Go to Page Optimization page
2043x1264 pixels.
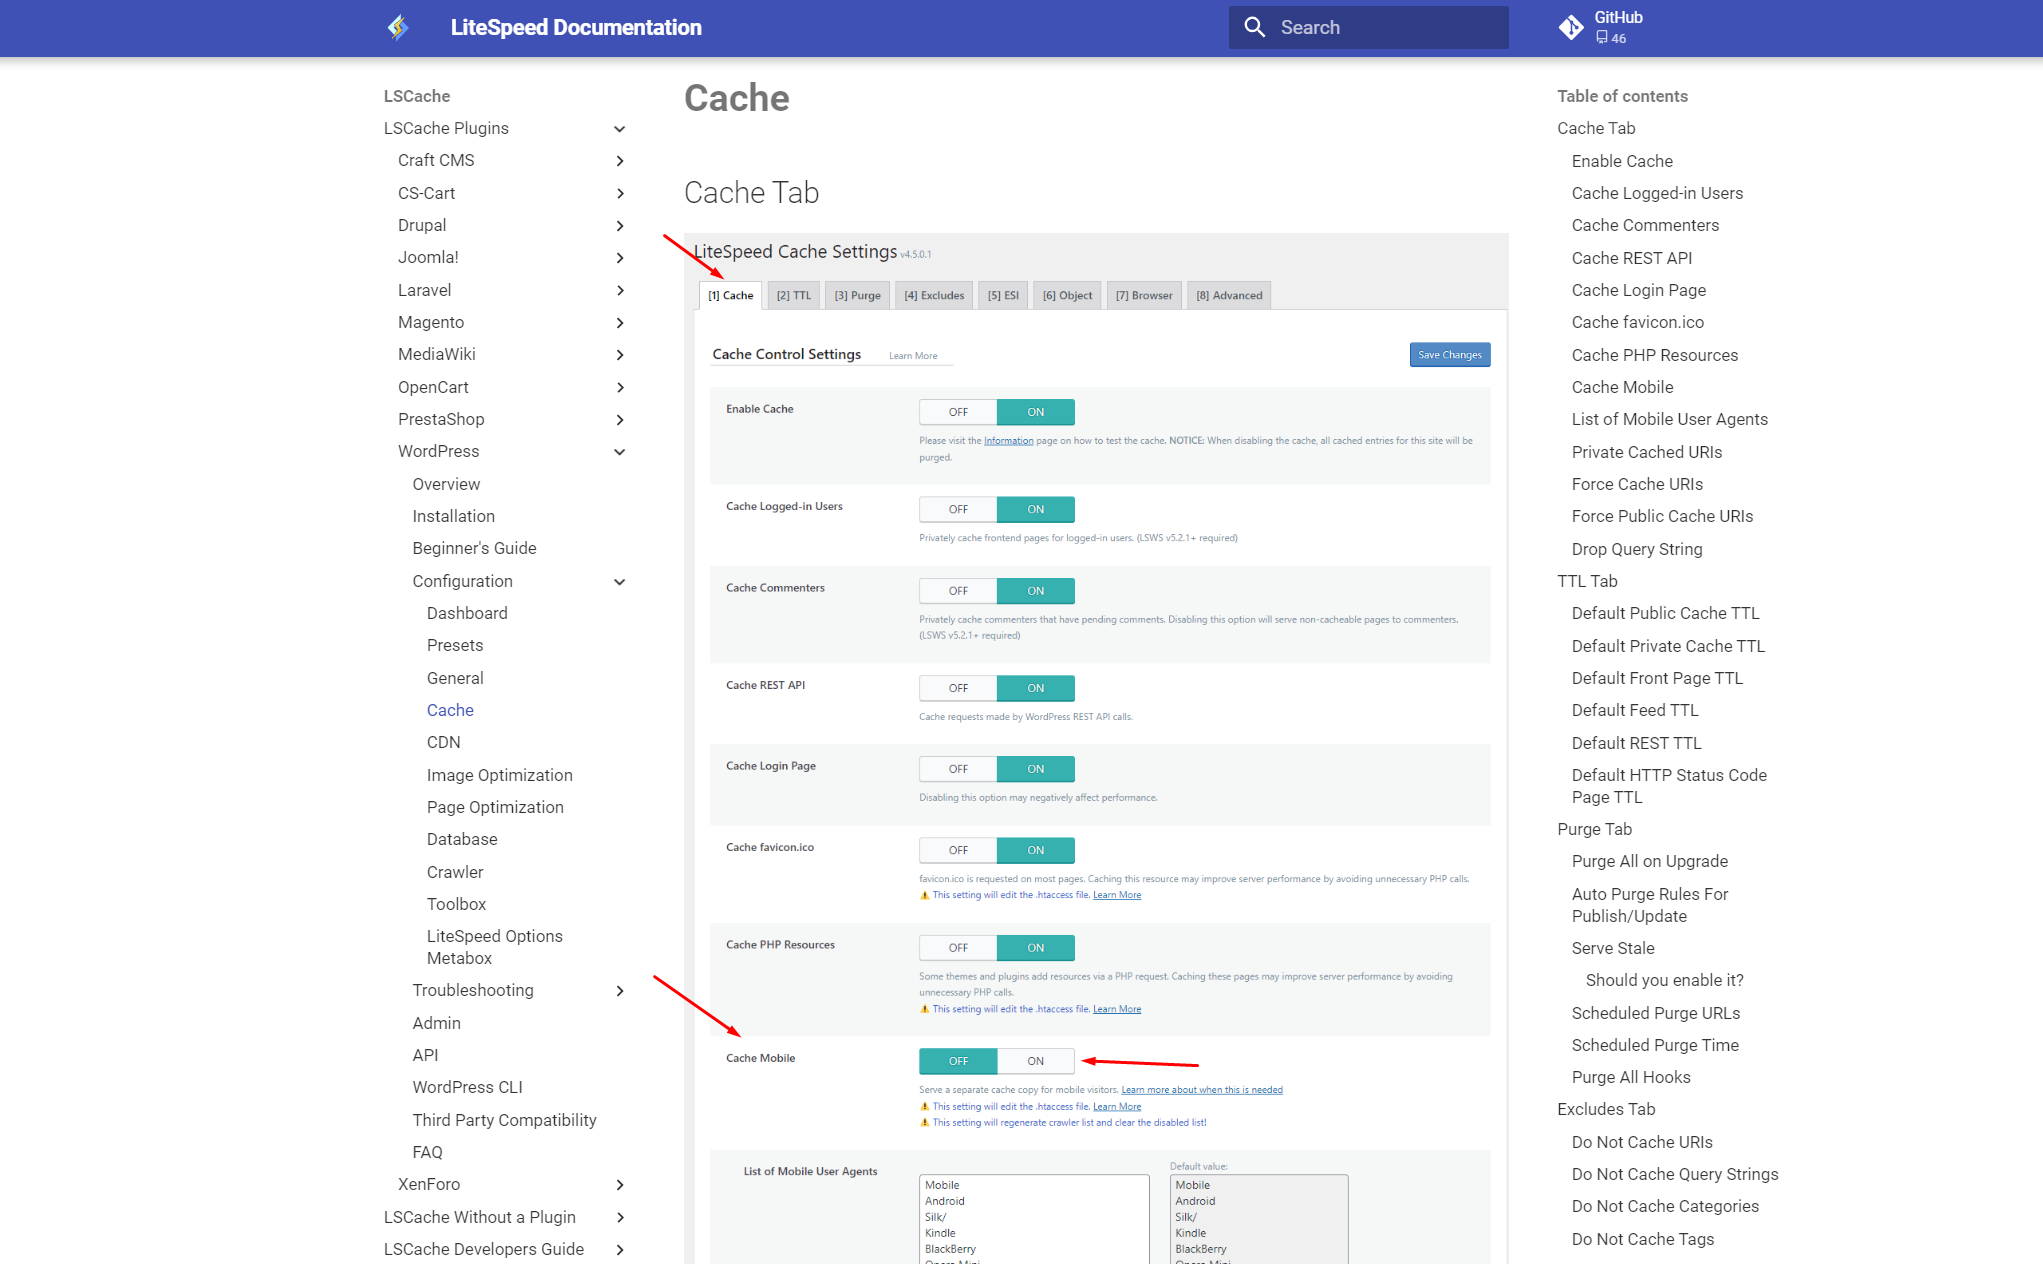point(495,807)
